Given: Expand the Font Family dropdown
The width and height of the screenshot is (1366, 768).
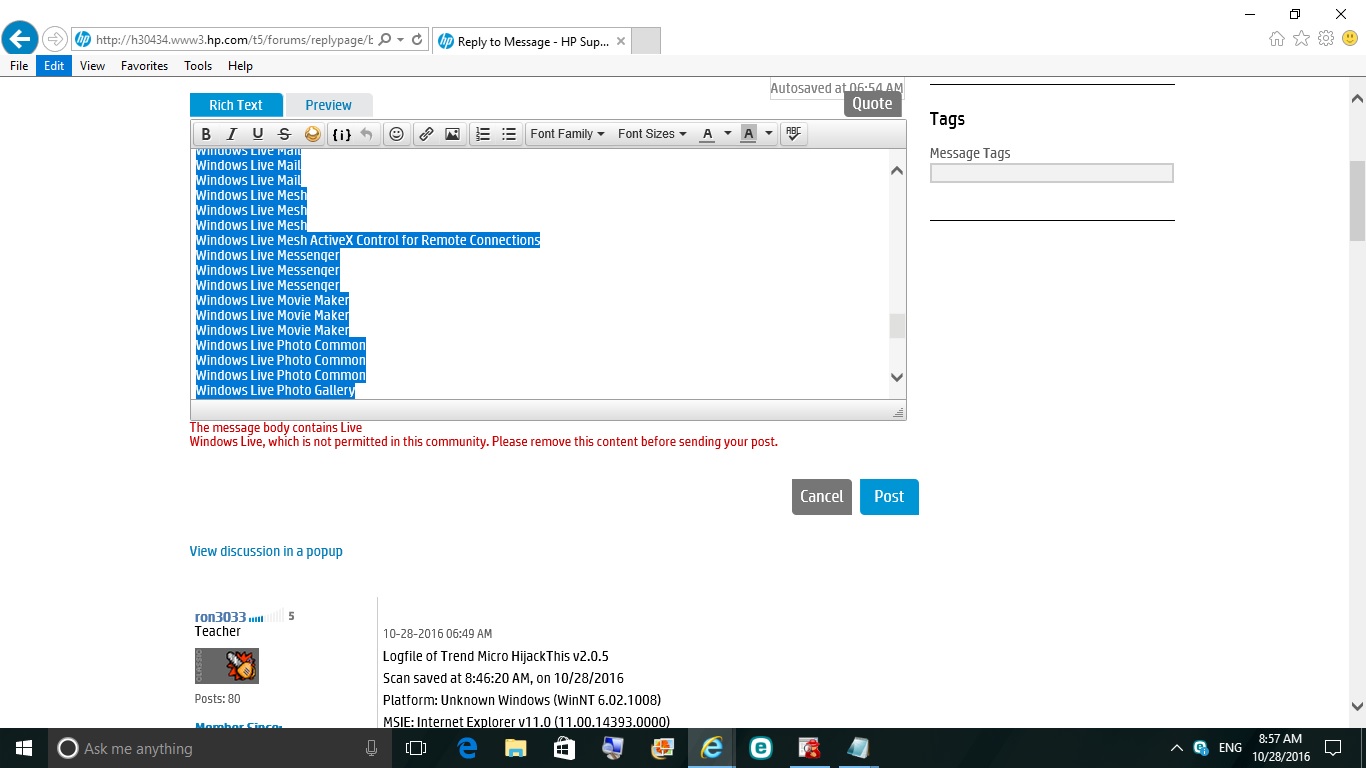Looking at the screenshot, I should click(567, 134).
